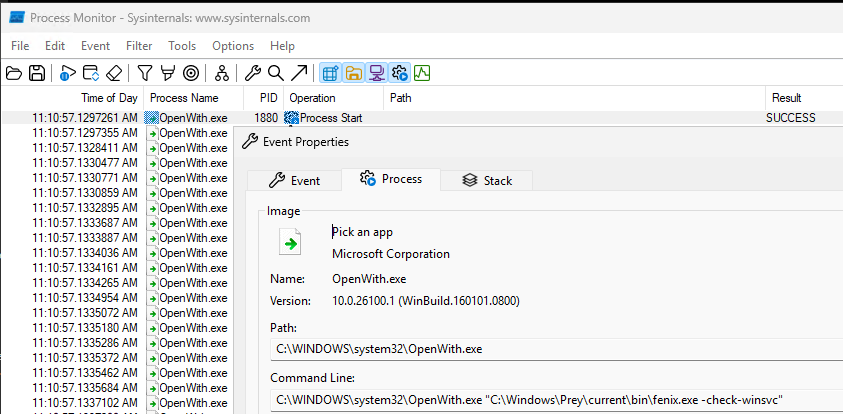Click the PID column header
Image resolution: width=843 pixels, height=414 pixels.
click(263, 98)
